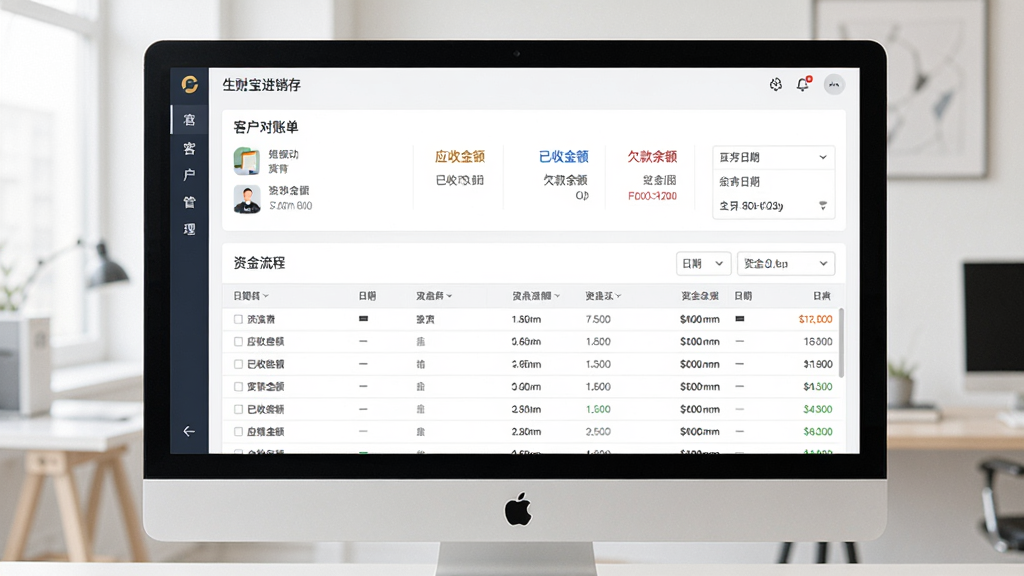The width and height of the screenshot is (1024, 576).
Task: Open the date dropdown in 客户对账单 card
Action: point(773,157)
